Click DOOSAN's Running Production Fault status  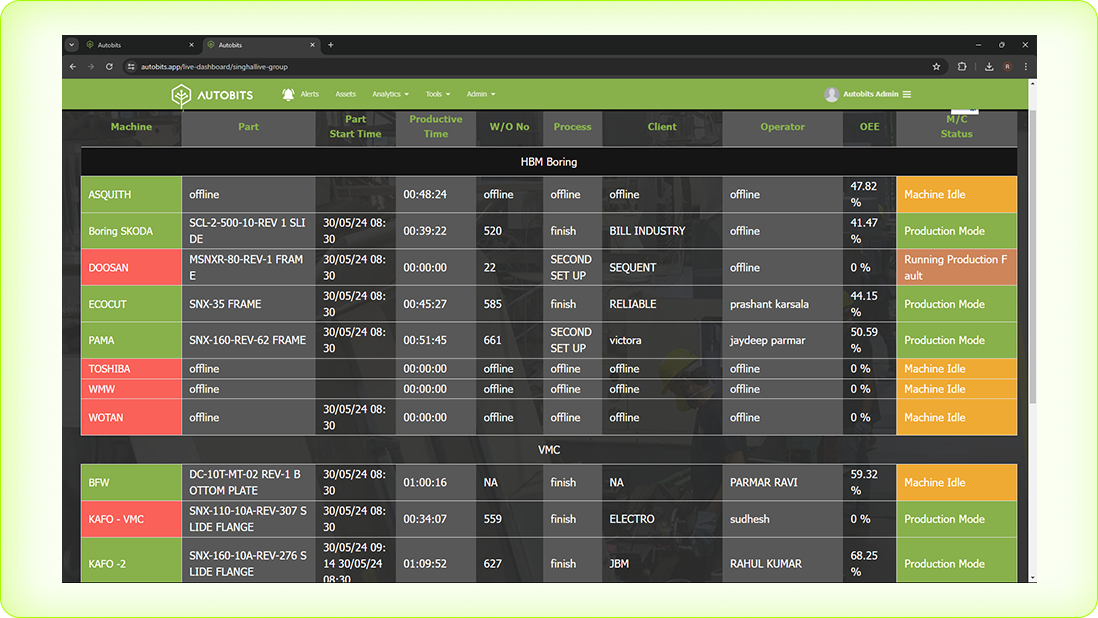tap(957, 267)
